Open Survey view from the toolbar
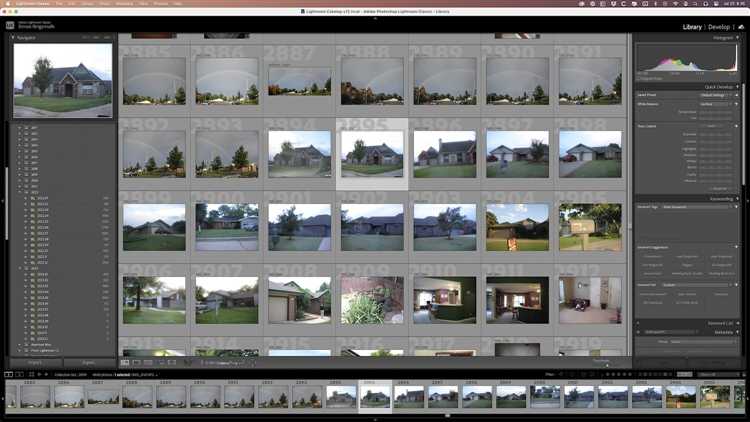This screenshot has height=422, width=750. point(161,363)
